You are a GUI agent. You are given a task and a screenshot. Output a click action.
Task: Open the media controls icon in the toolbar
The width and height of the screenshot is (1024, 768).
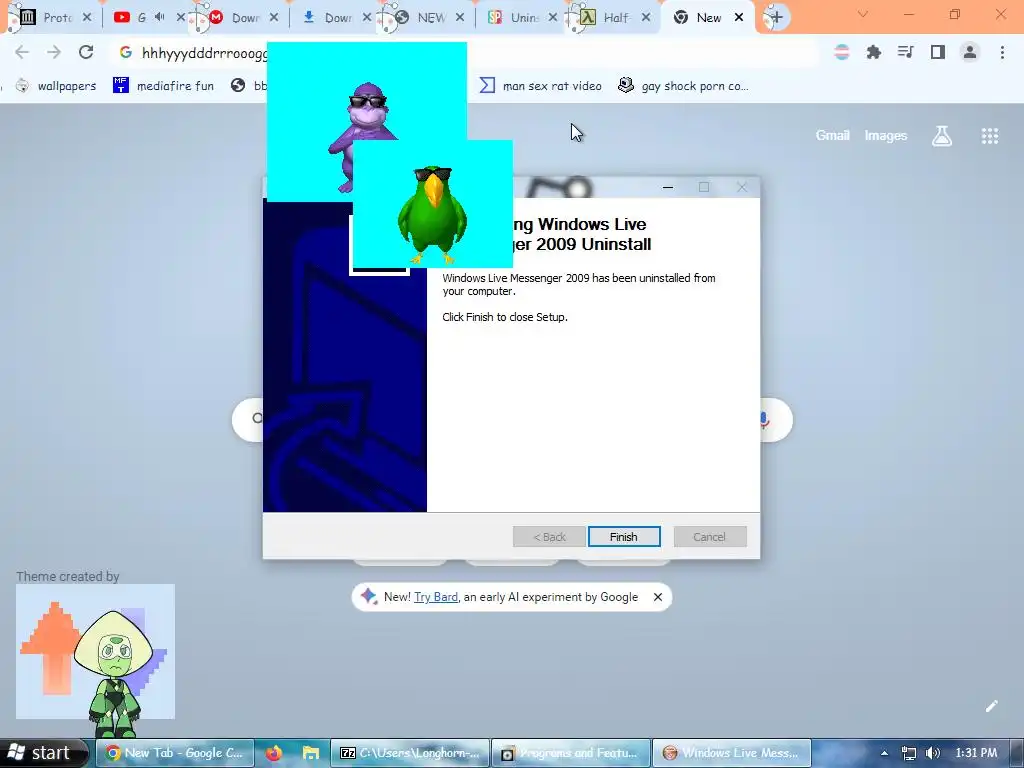coord(905,52)
